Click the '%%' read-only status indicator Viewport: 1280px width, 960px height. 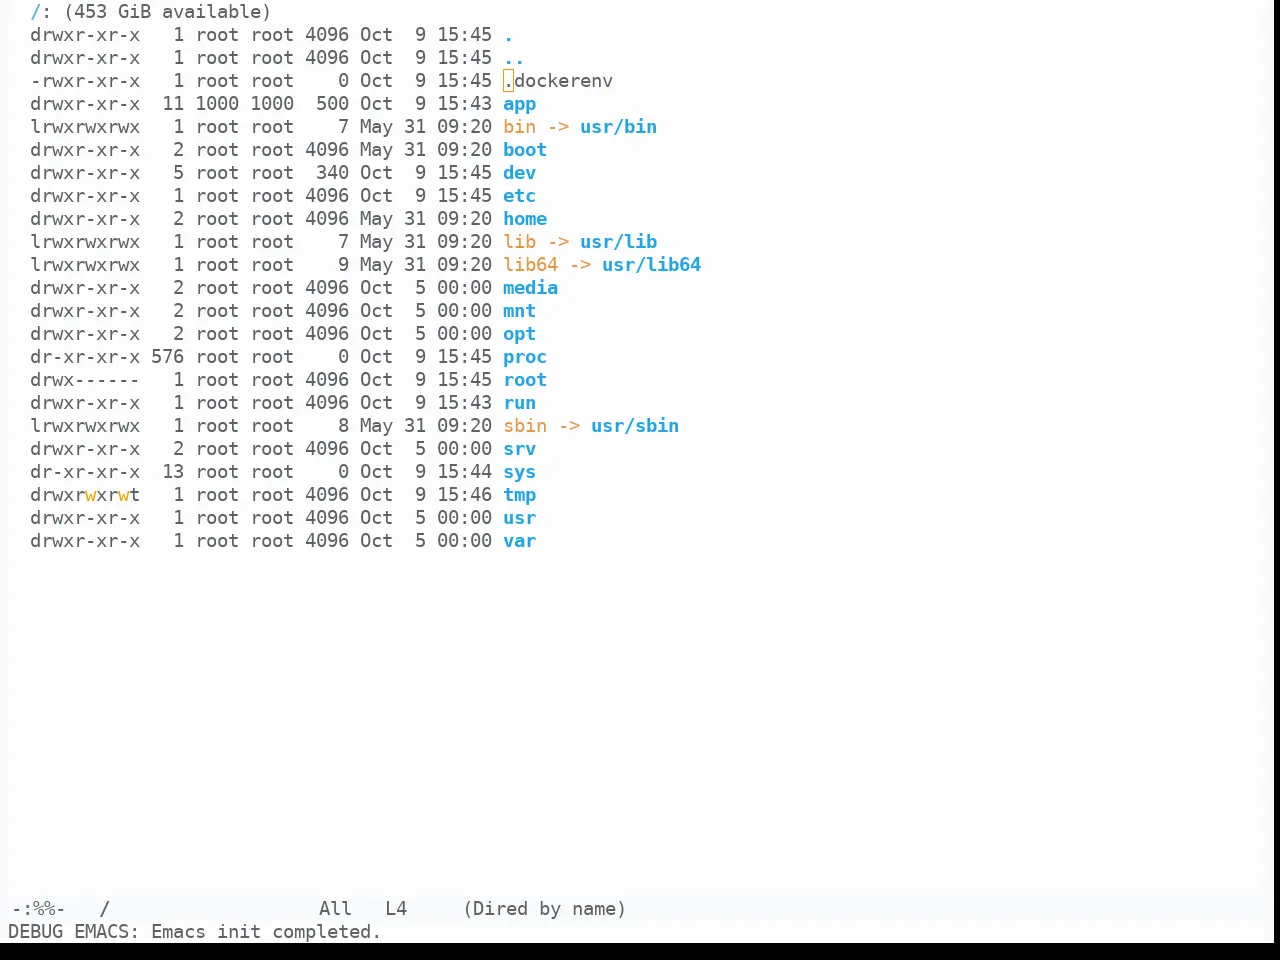(44, 909)
